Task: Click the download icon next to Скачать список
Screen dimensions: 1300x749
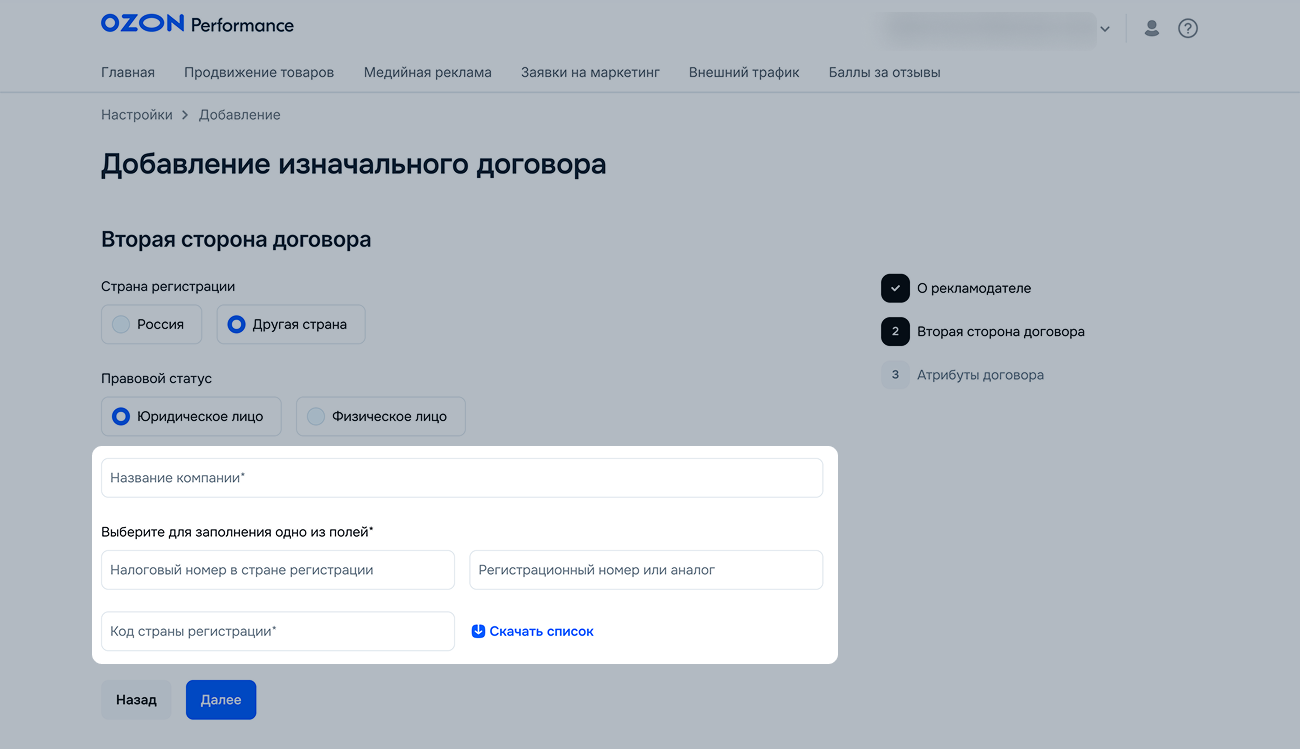Action: point(478,631)
